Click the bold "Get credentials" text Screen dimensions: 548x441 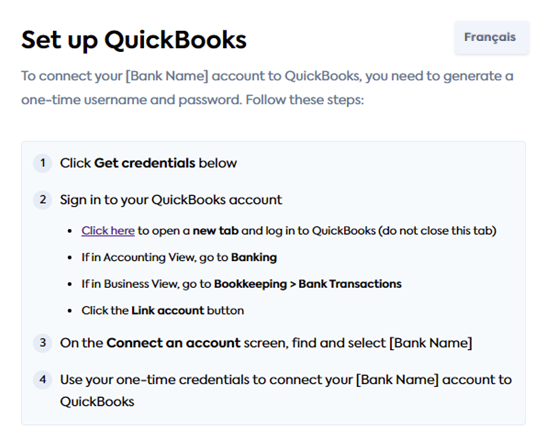point(145,163)
